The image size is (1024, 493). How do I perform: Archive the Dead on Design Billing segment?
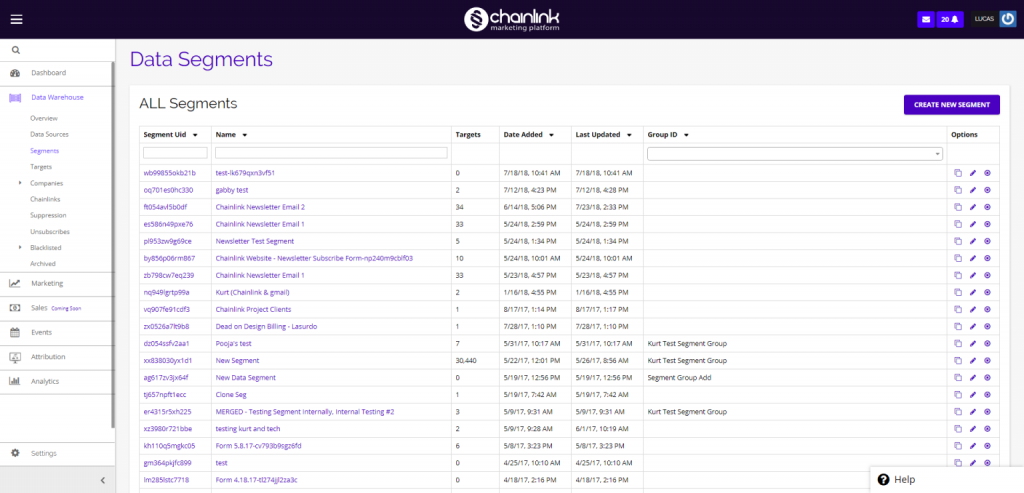987,326
